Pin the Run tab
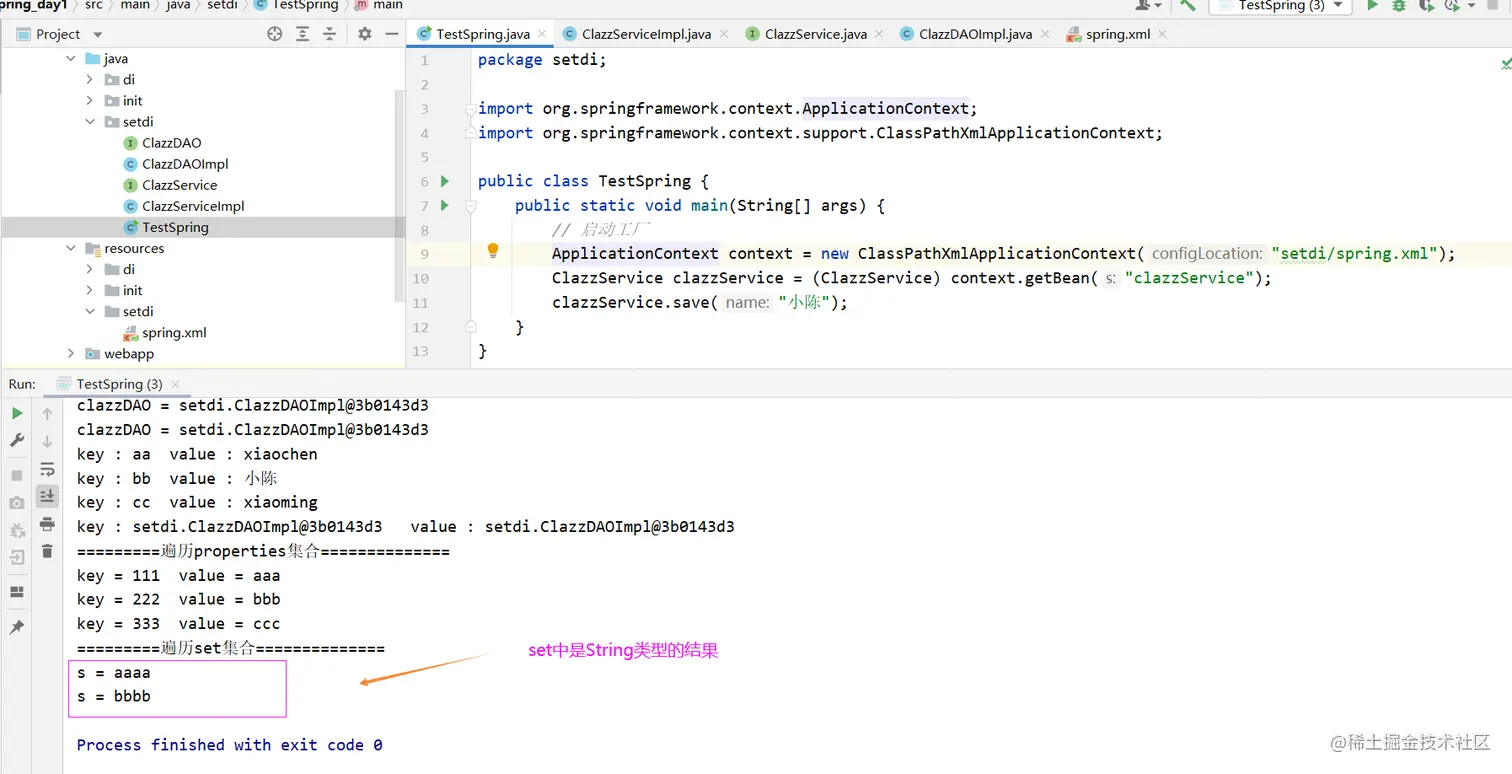The width and height of the screenshot is (1512, 774). [x=17, y=627]
